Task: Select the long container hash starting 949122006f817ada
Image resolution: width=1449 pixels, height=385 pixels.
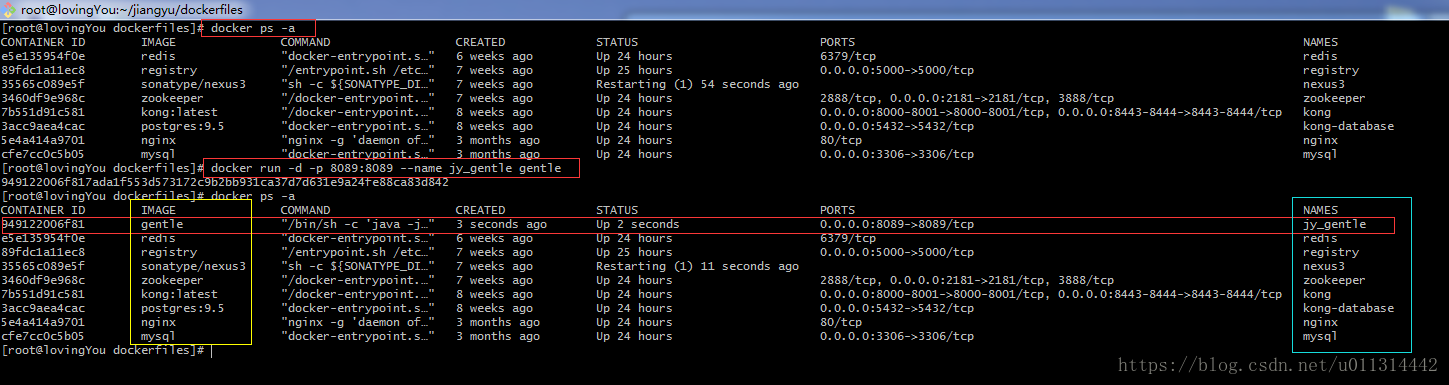Action: [224, 182]
